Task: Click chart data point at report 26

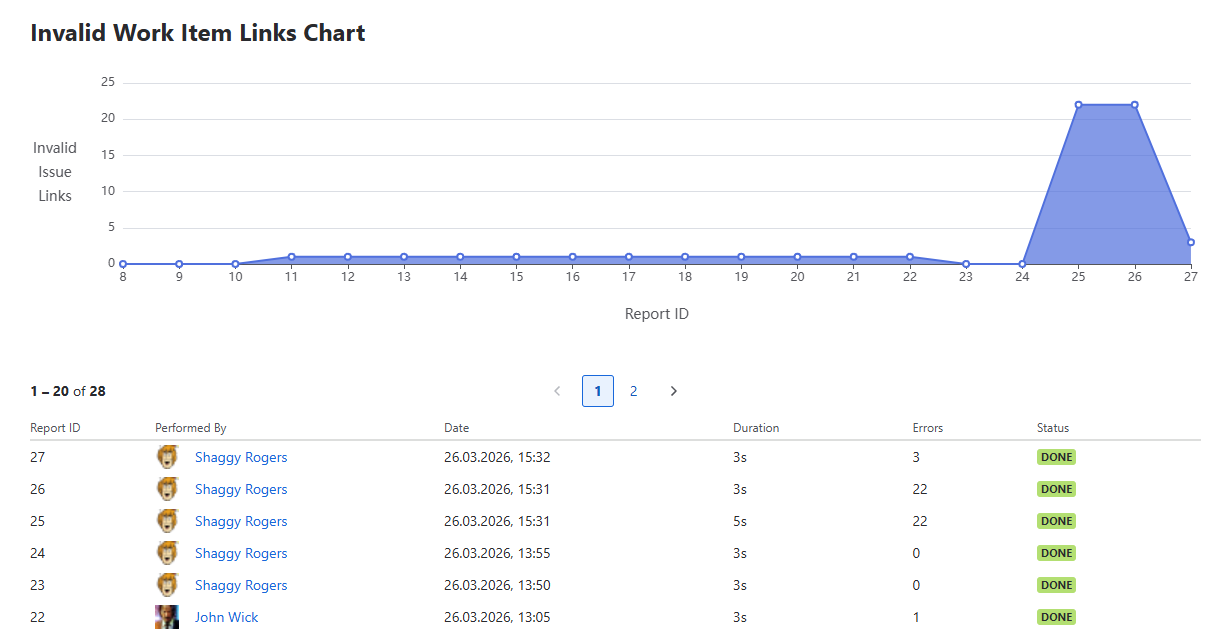Action: 1134,105
